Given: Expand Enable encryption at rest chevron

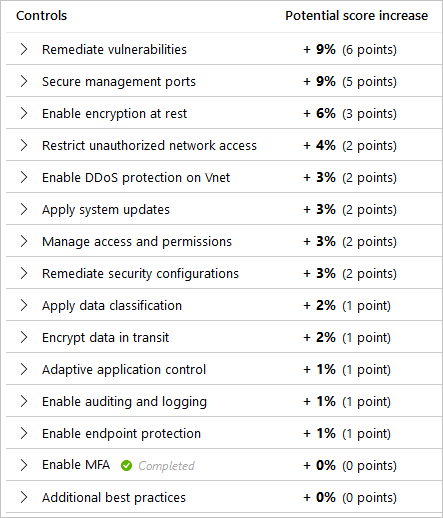Looking at the screenshot, I should [24, 113].
